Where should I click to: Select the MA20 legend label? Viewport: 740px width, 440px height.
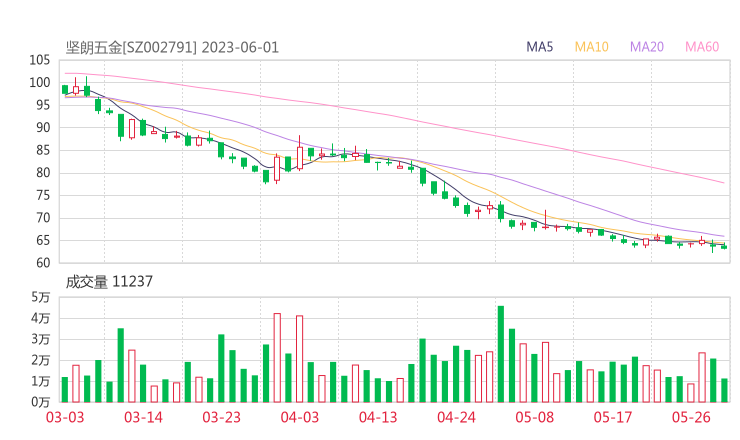647,47
